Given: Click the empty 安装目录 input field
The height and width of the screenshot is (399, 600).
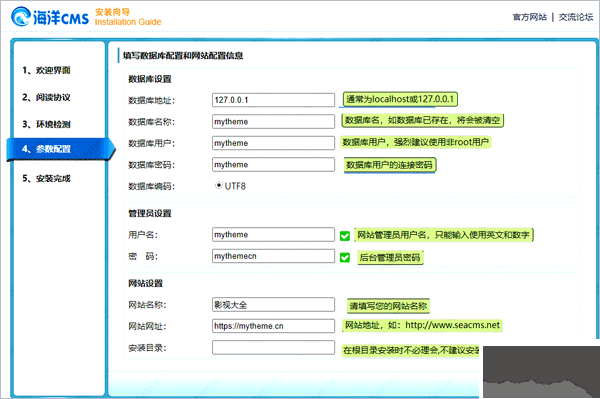Looking at the screenshot, I should [273, 348].
